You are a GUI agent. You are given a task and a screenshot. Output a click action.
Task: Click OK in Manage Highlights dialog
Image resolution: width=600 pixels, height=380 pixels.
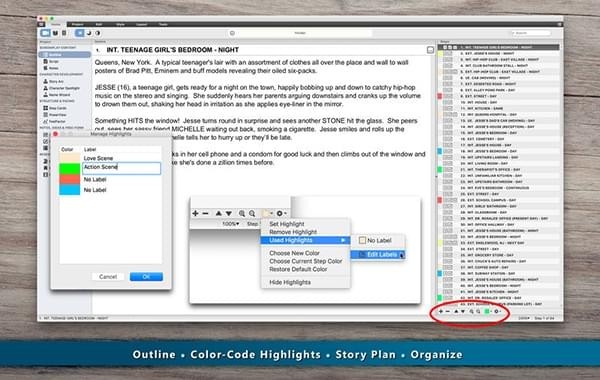click(x=146, y=277)
